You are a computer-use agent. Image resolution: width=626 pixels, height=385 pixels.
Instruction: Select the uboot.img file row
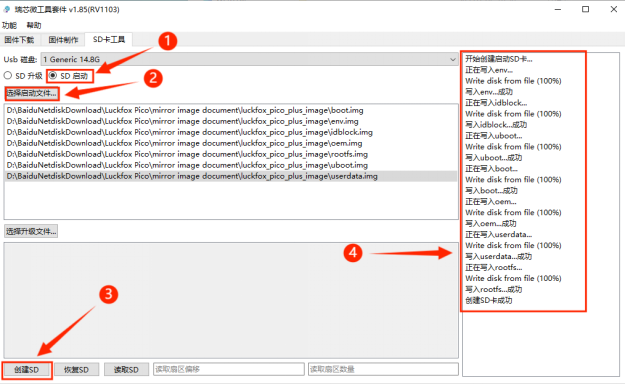coord(231,165)
